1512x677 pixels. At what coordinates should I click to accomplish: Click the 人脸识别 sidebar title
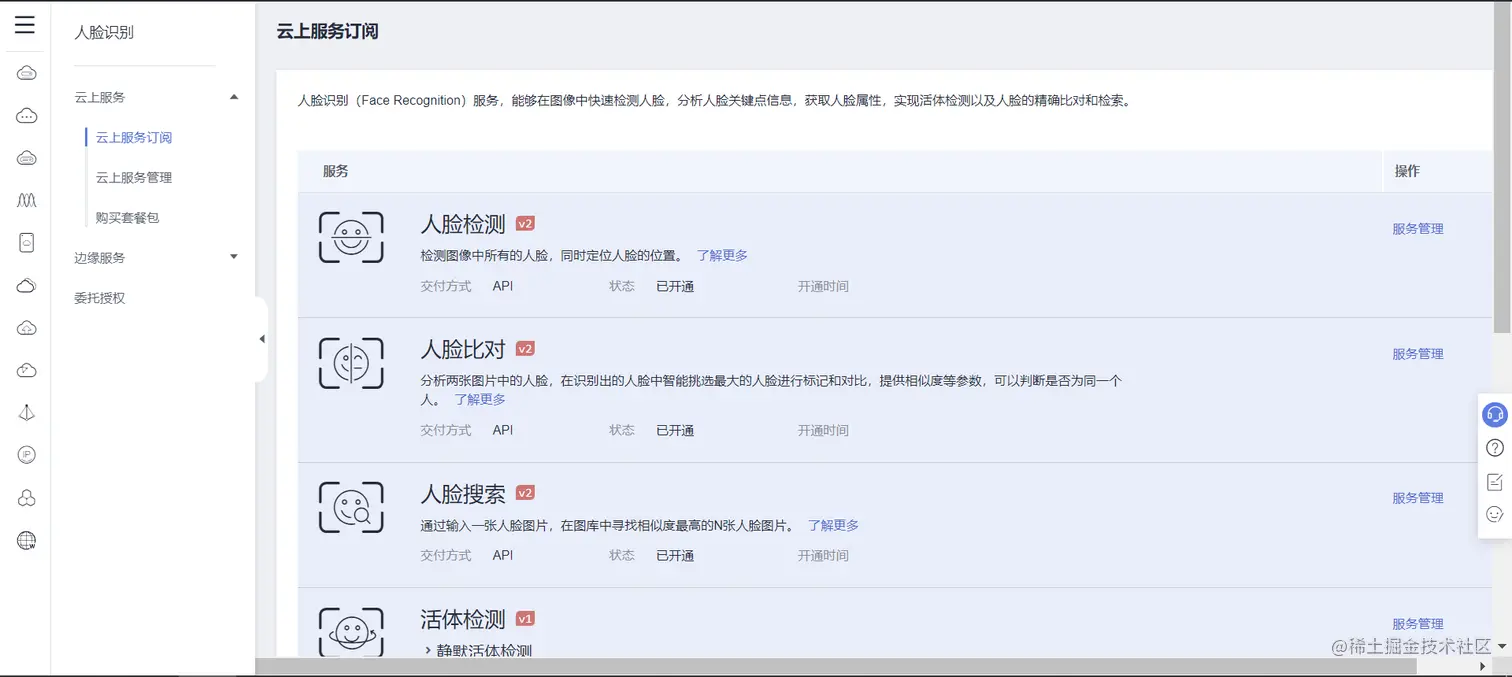(x=104, y=32)
